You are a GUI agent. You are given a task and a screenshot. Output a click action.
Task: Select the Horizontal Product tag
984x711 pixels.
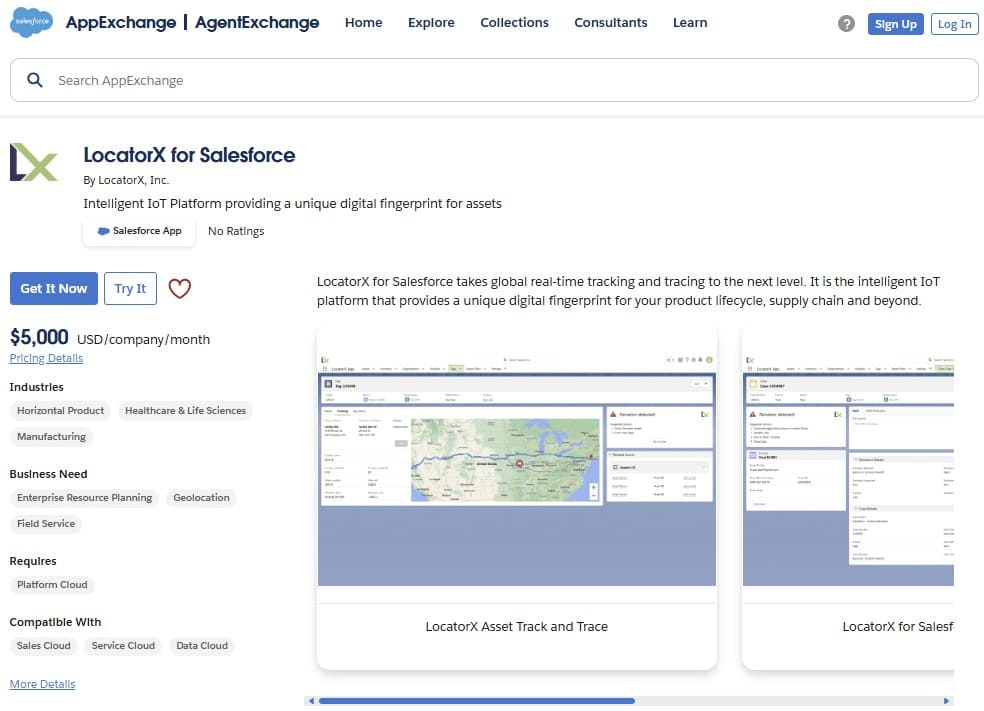[60, 410]
